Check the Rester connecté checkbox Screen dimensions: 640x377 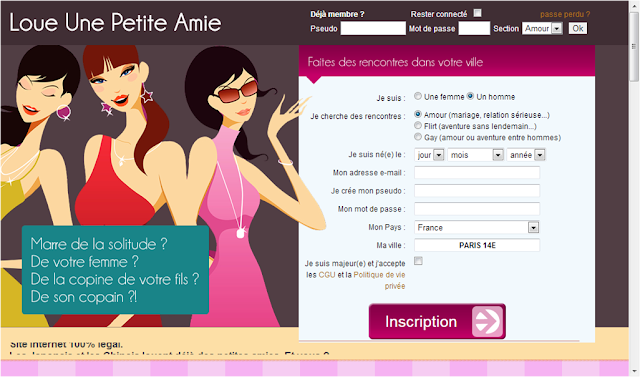(477, 13)
